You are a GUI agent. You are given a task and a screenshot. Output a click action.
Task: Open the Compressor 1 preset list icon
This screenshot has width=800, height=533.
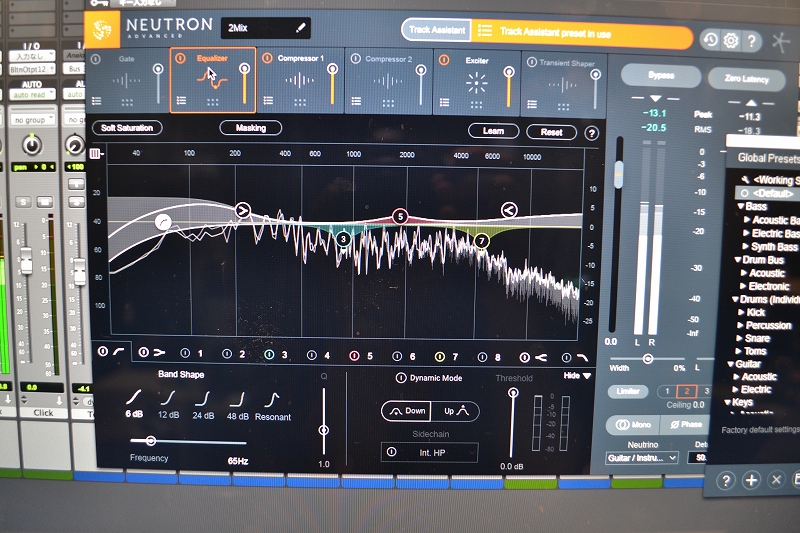tap(268, 100)
